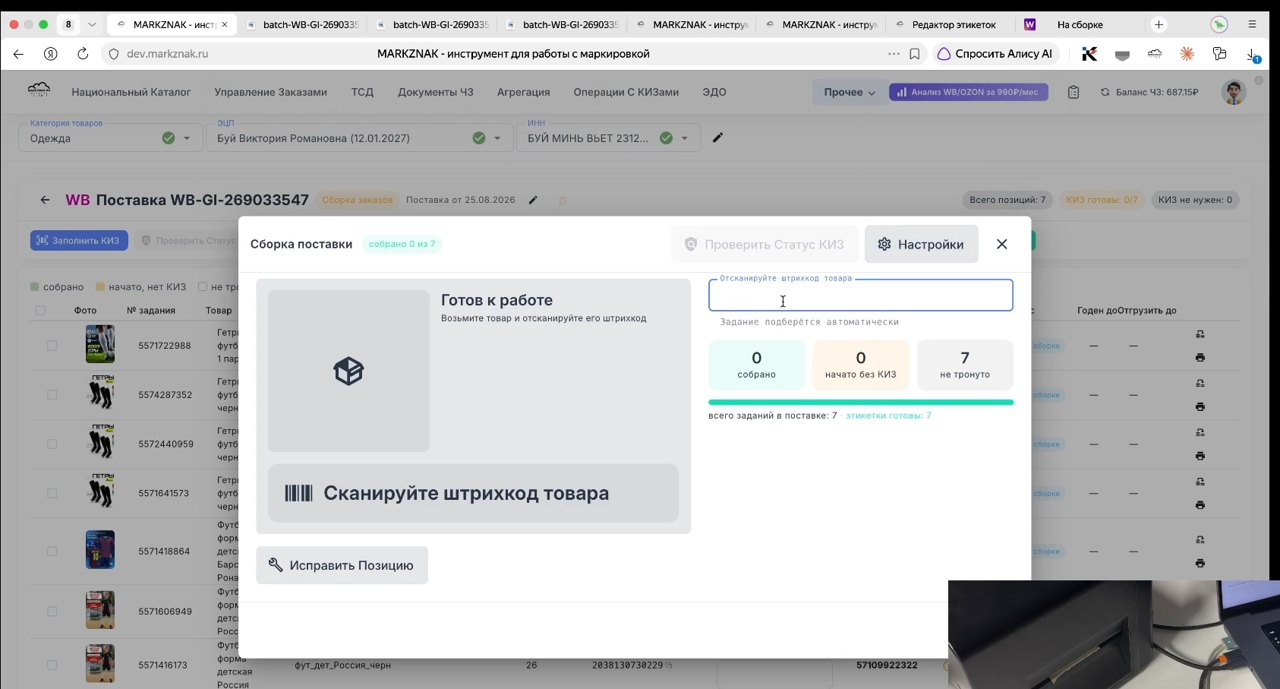Viewport: 1280px width, 689px height.
Task: Click Спросить Алису AI in address bar
Action: click(x=995, y=54)
